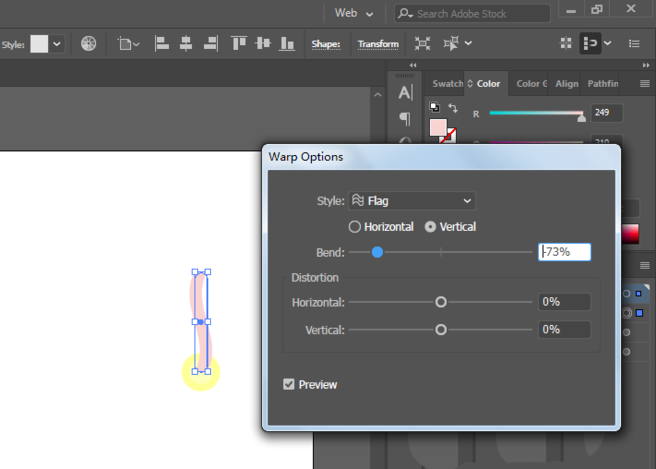
Task: Open the graphic Style swatch dropdown
Action: pos(57,44)
